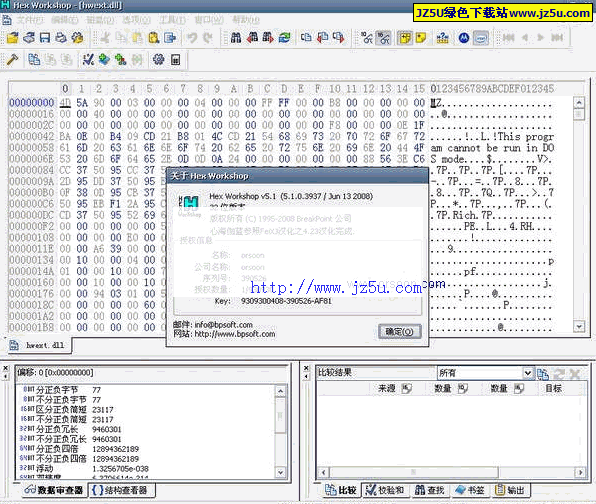Image resolution: width=596 pixels, height=504 pixels.
Task: Click the Motorola byte order icon
Action: (x=464, y=38)
